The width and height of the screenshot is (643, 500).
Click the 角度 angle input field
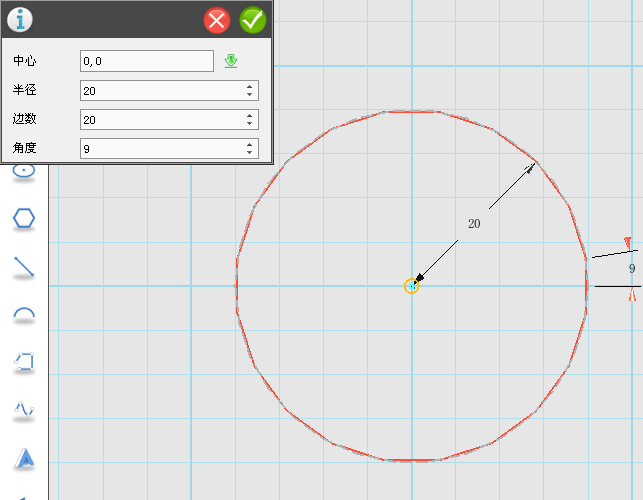point(169,148)
